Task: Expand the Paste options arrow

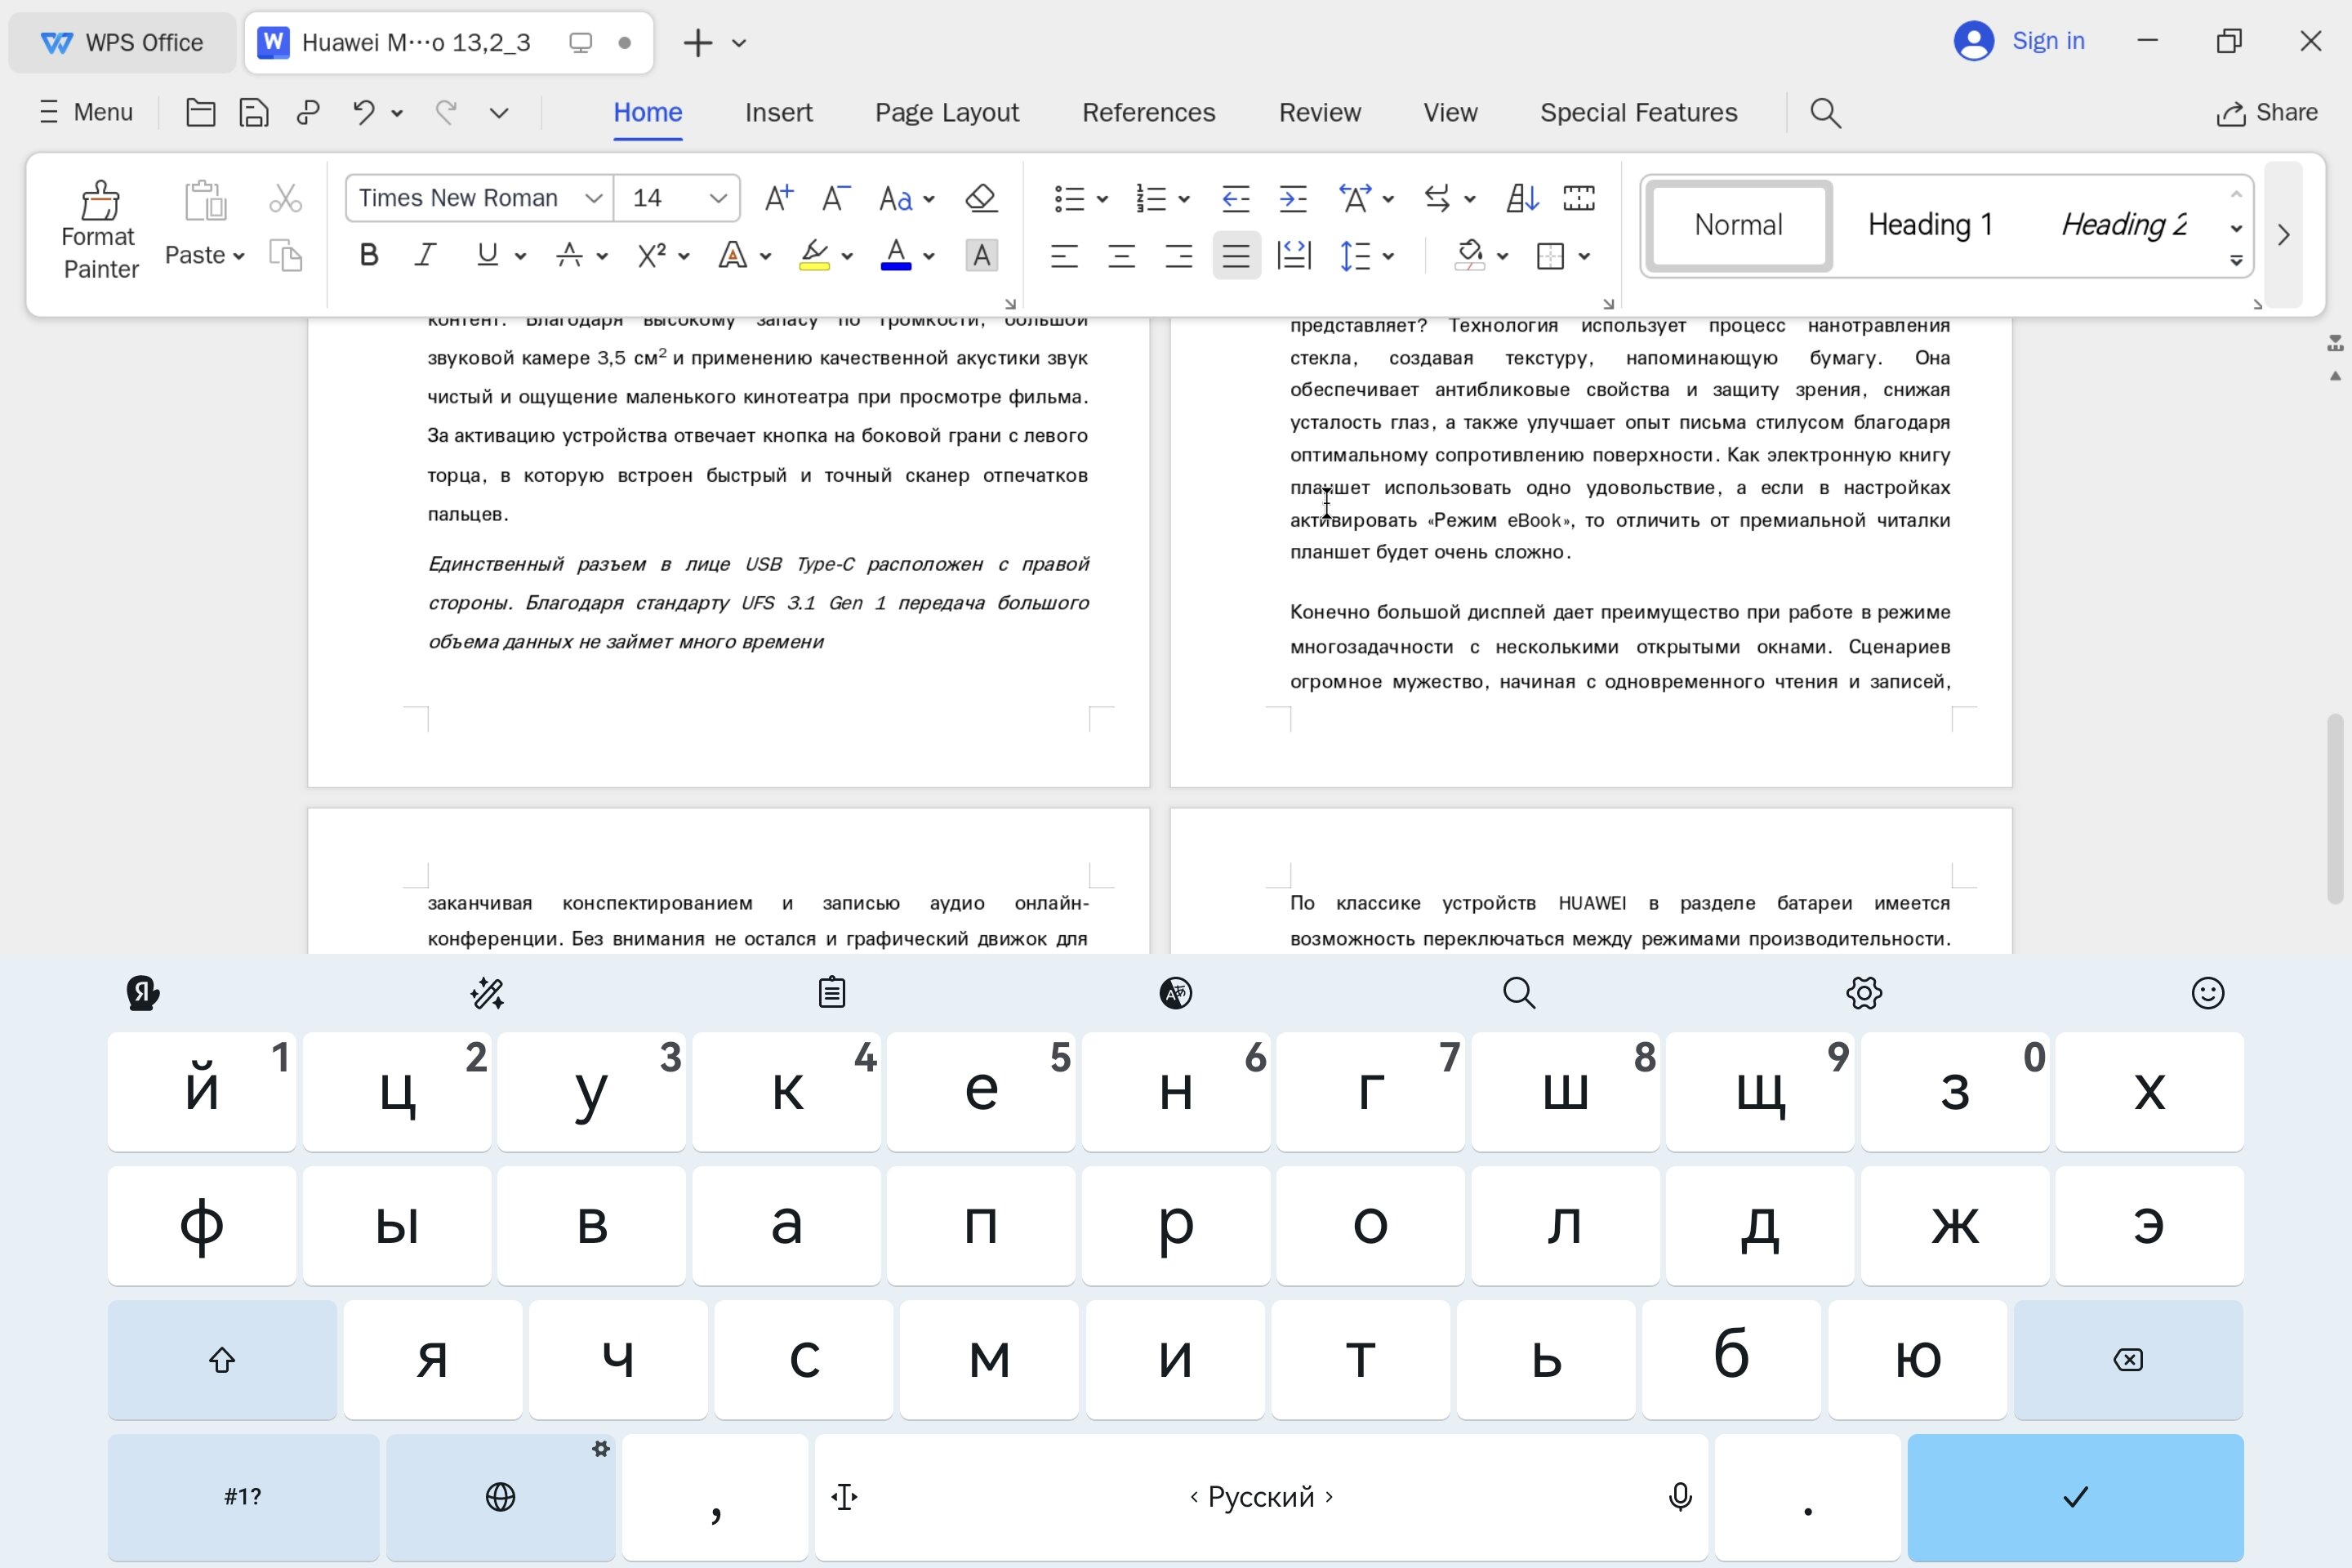Action: coord(239,257)
